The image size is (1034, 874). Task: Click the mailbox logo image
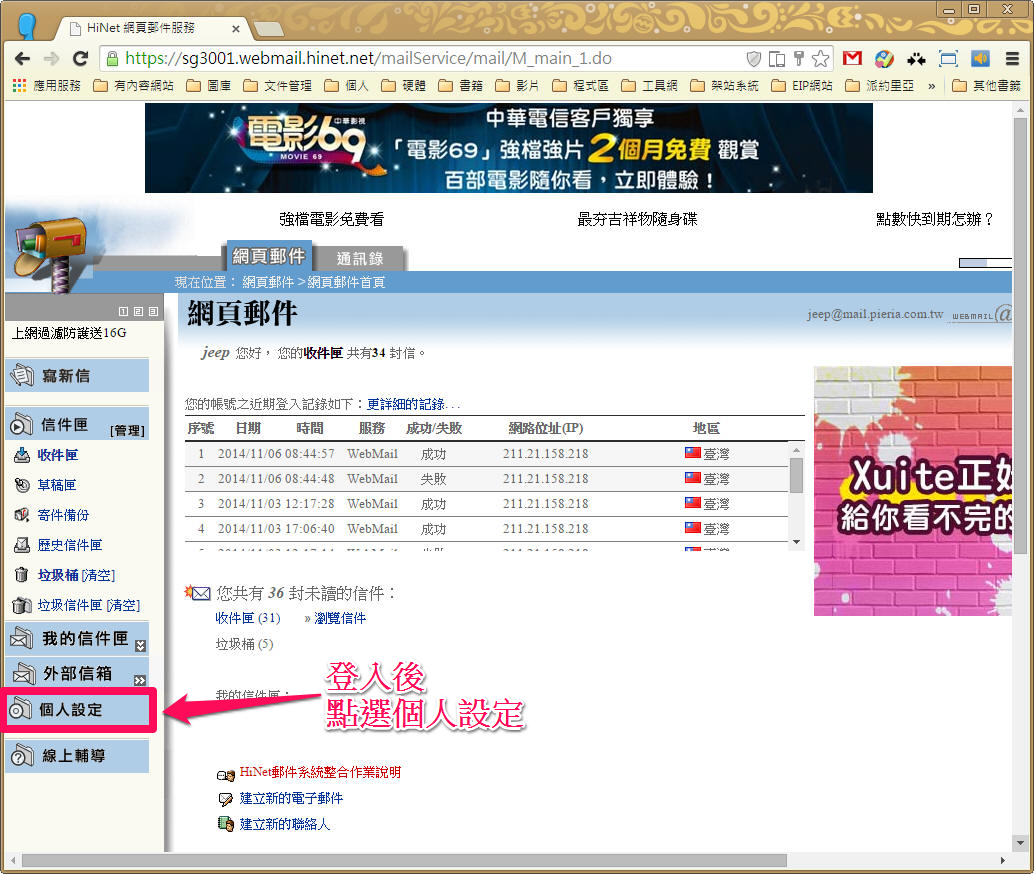51,254
